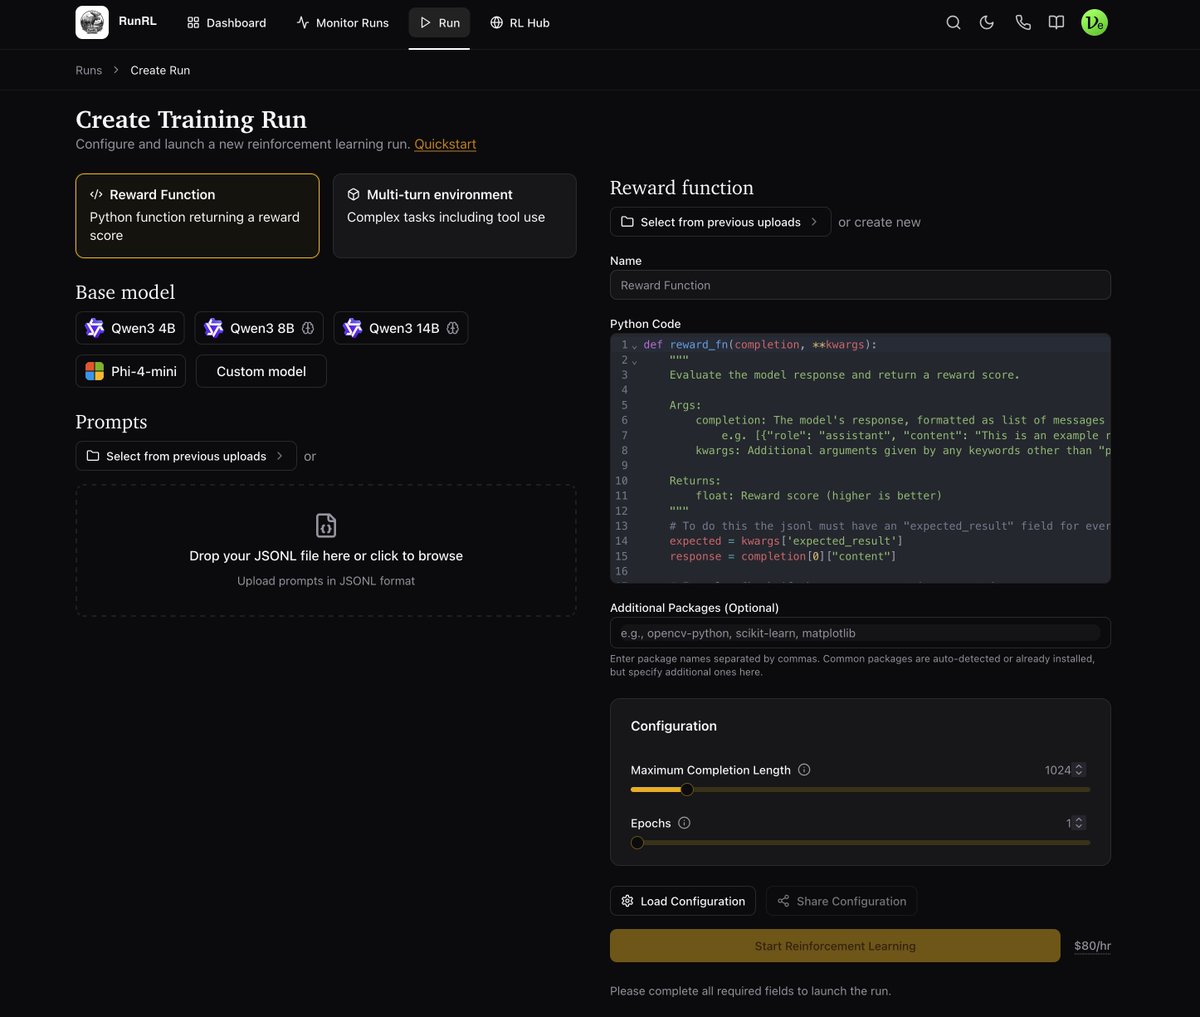Click the Qwen logo on Qwen3 4B
Viewport: 1200px width, 1017px height.
pos(95,328)
